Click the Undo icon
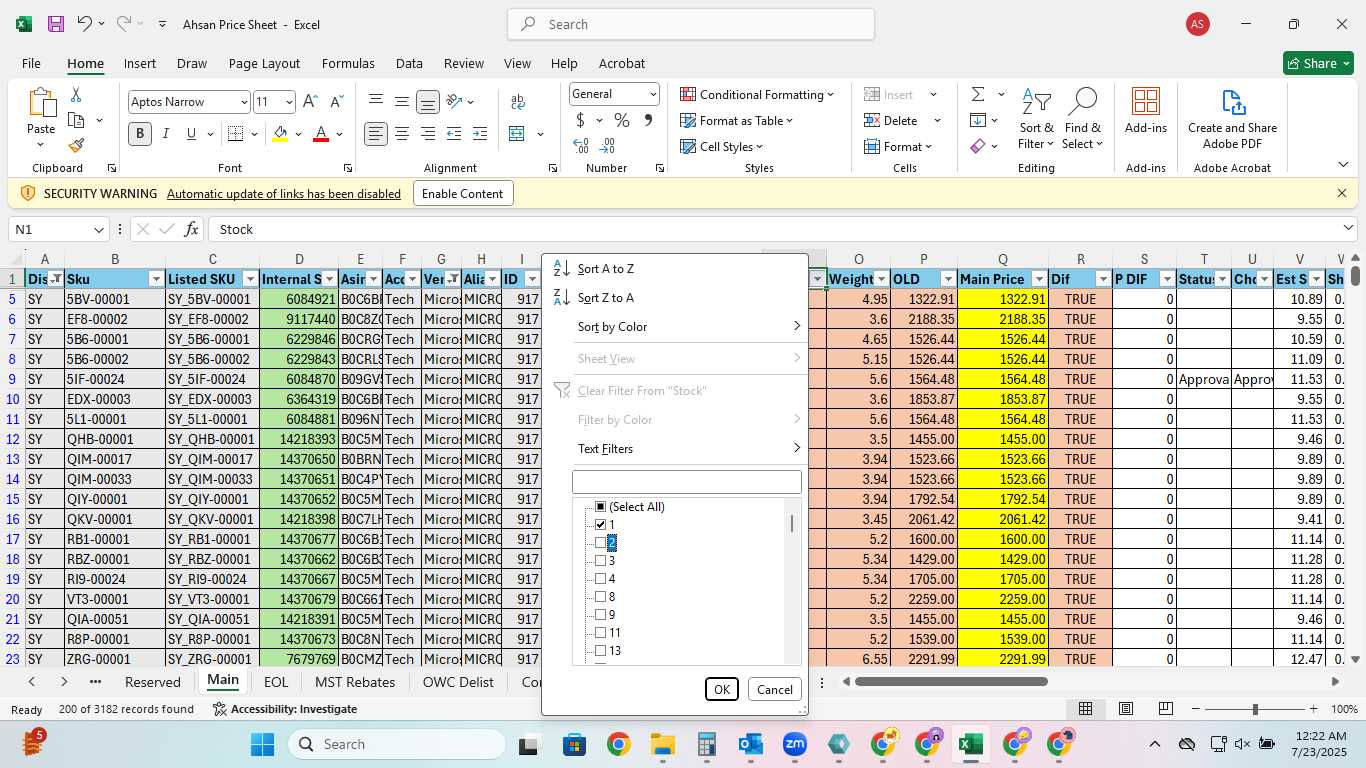Screen dimensions: 1366x768 coord(85,24)
